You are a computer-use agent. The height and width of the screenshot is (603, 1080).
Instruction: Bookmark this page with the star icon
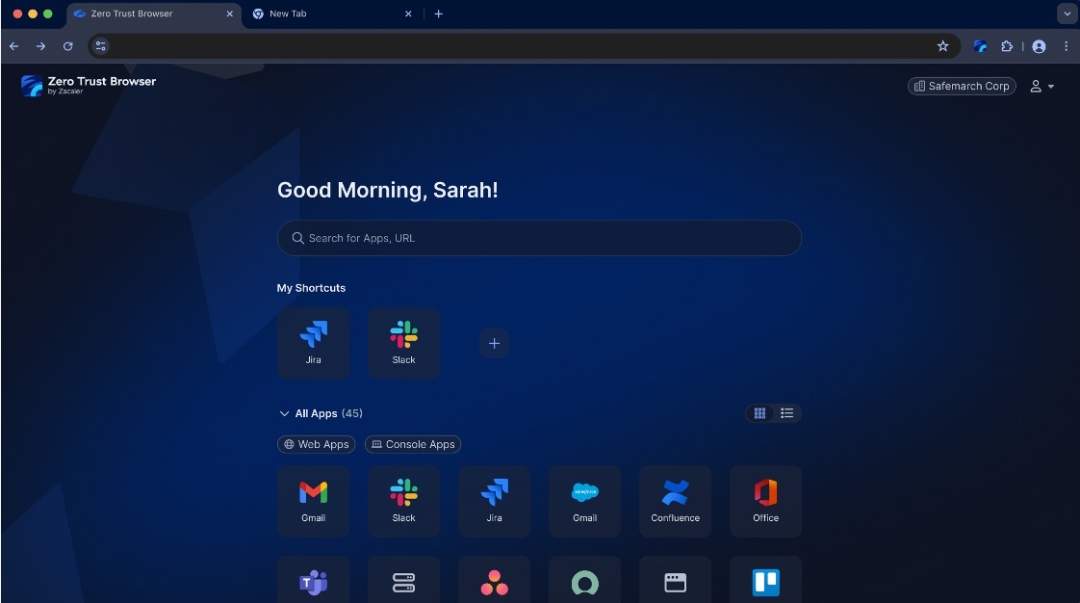click(942, 46)
